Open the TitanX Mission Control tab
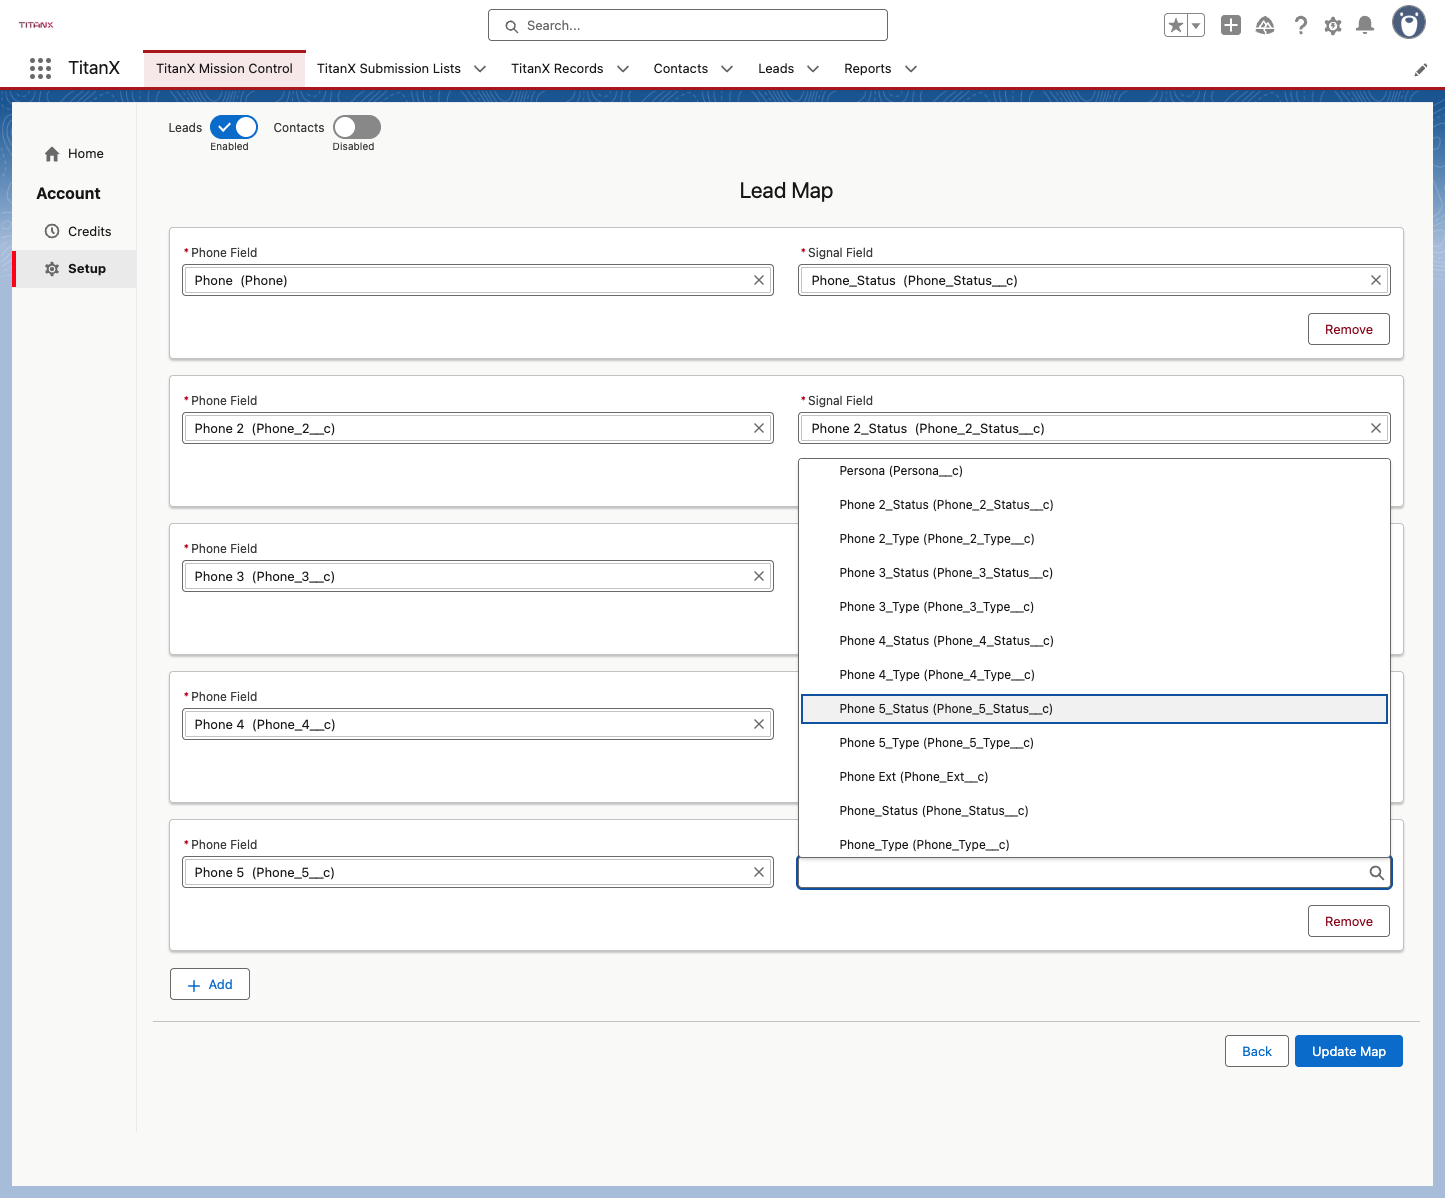Viewport: 1445px width, 1198px height. pos(224,69)
